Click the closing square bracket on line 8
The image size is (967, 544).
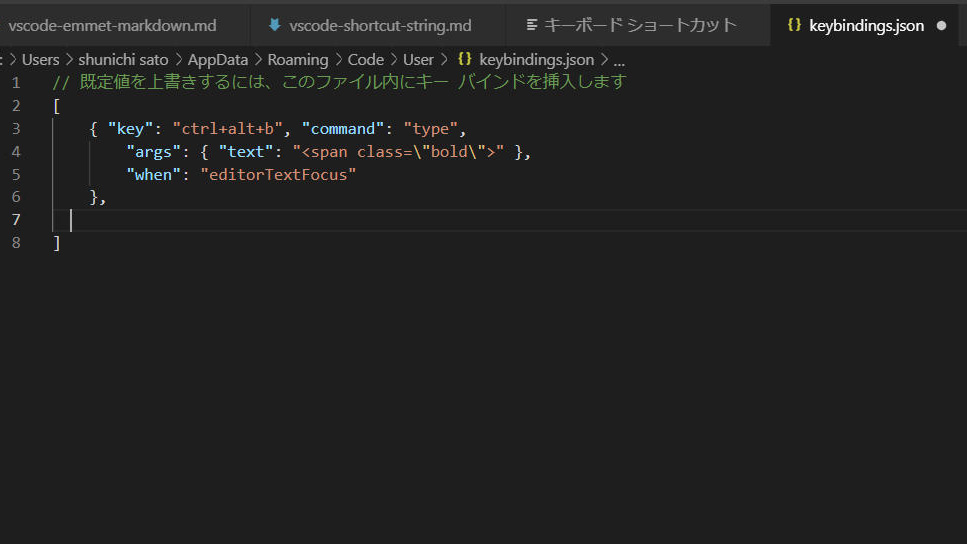pyautogui.click(x=57, y=243)
